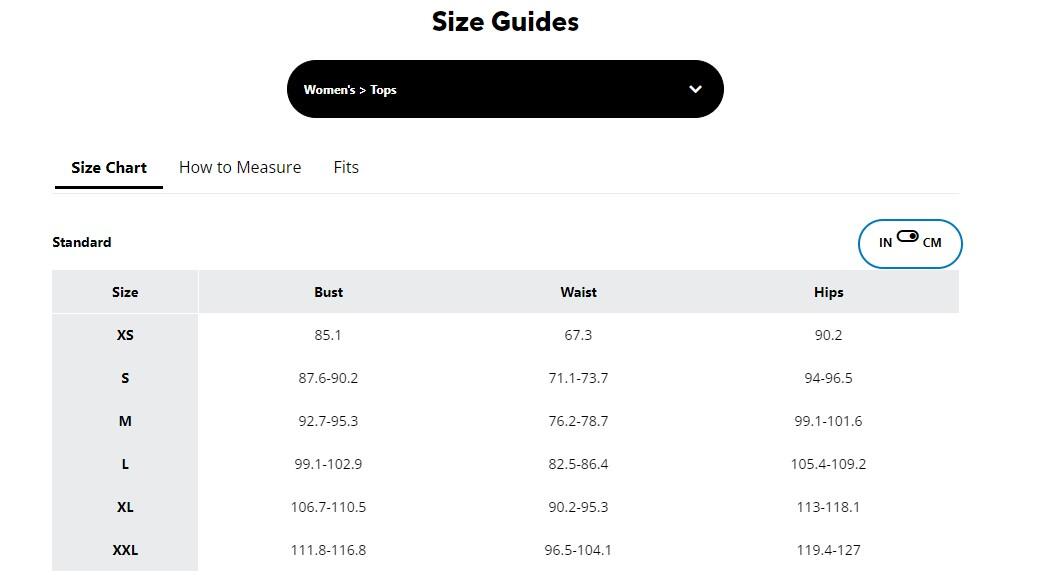Click the L hips value 105.4-109.2
This screenshot has width=1051, height=575.
828,464
